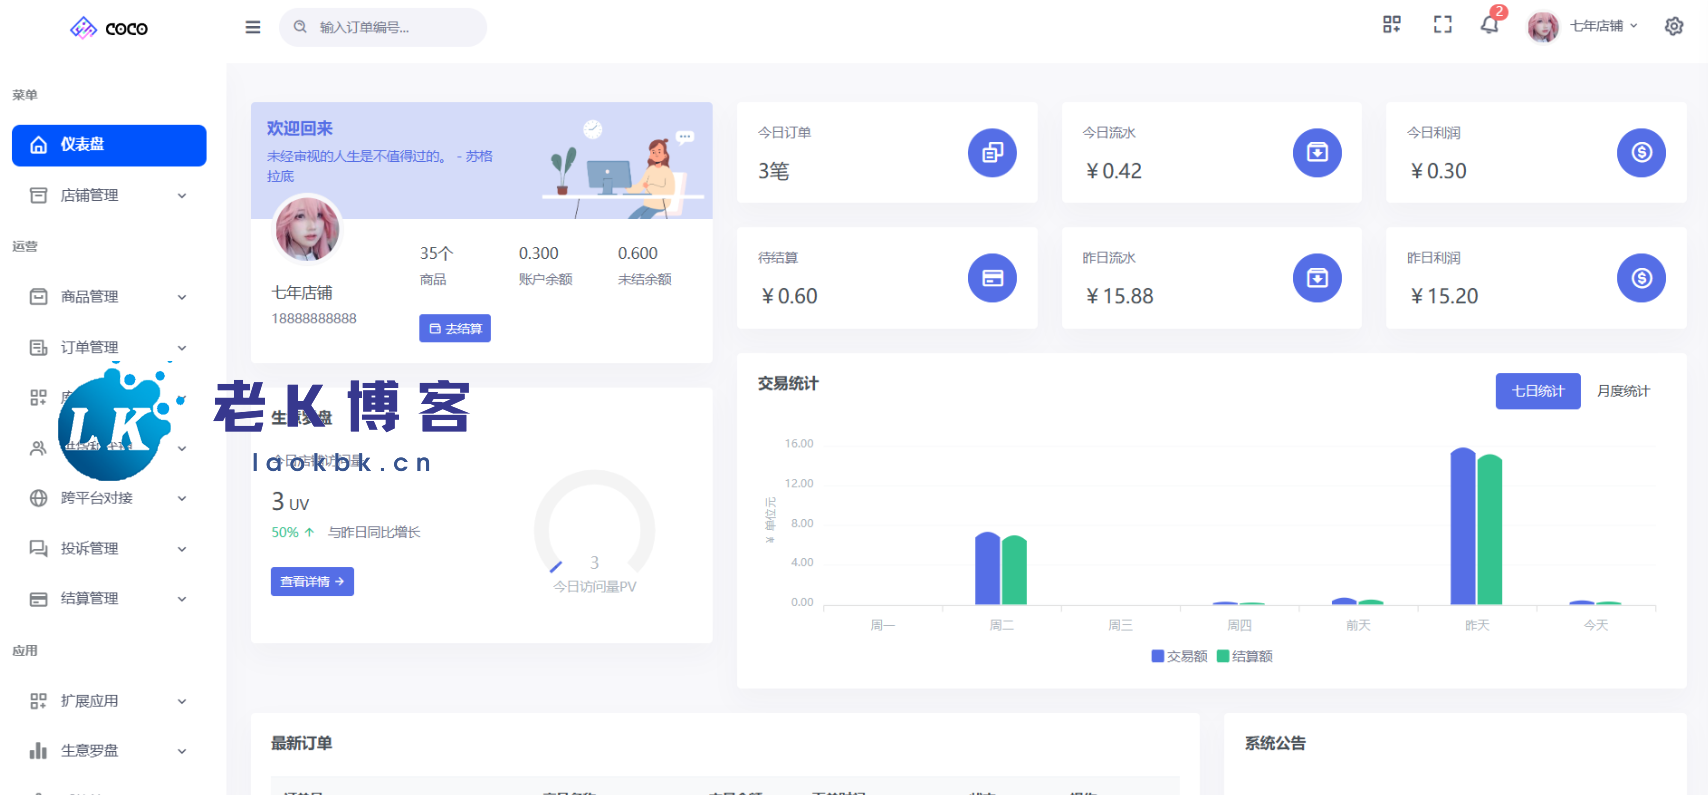Toggle 交易额 legend series in chart
This screenshot has width=1708, height=795.
[1179, 656]
